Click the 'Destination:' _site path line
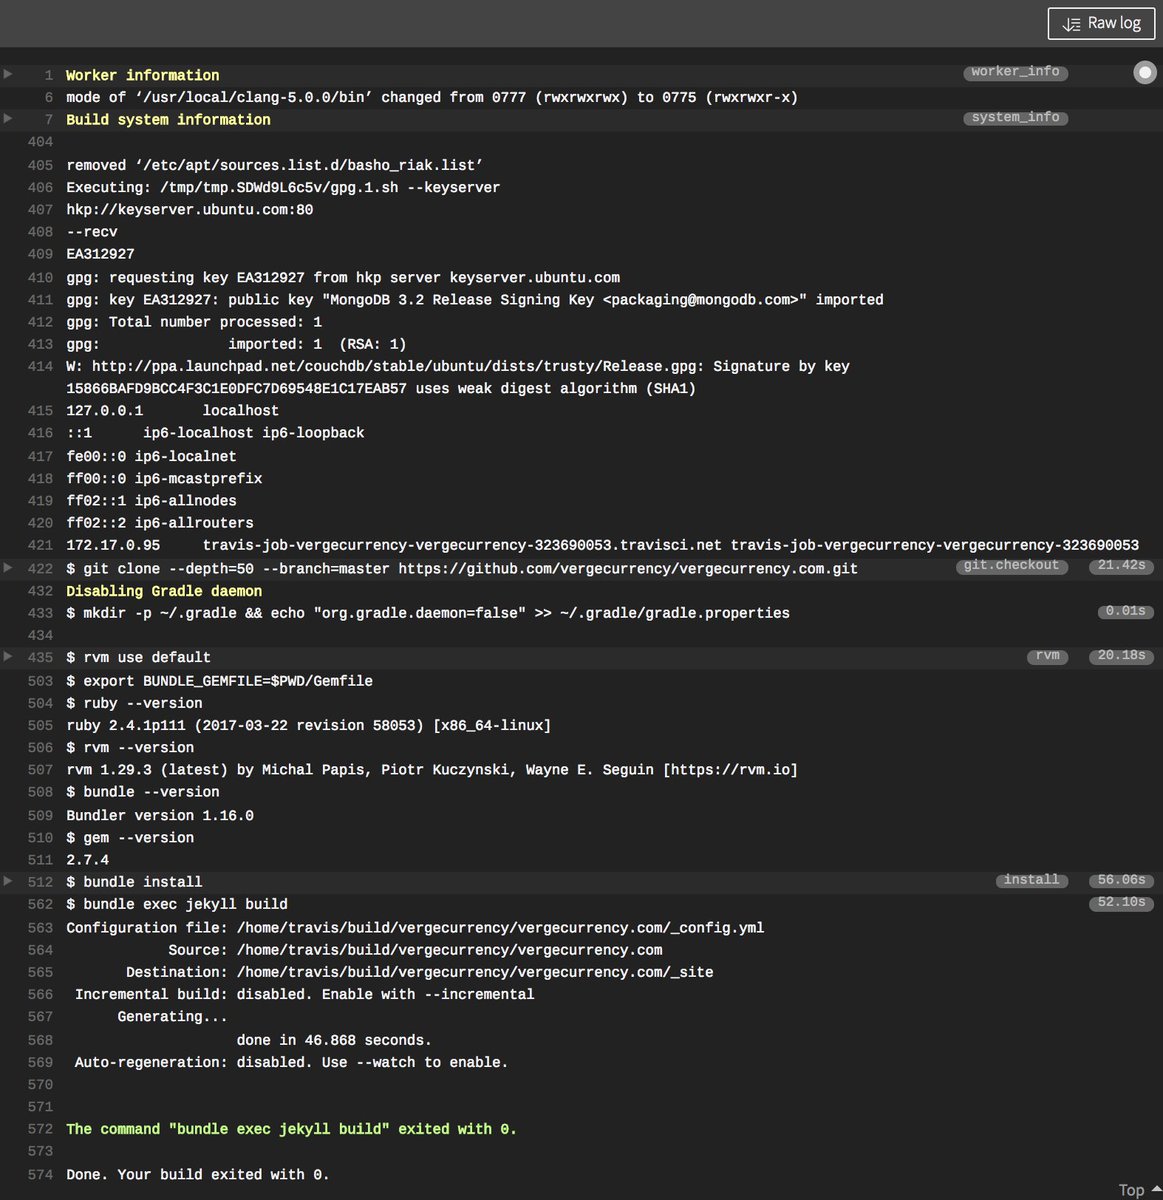1163x1200 pixels. [419, 972]
